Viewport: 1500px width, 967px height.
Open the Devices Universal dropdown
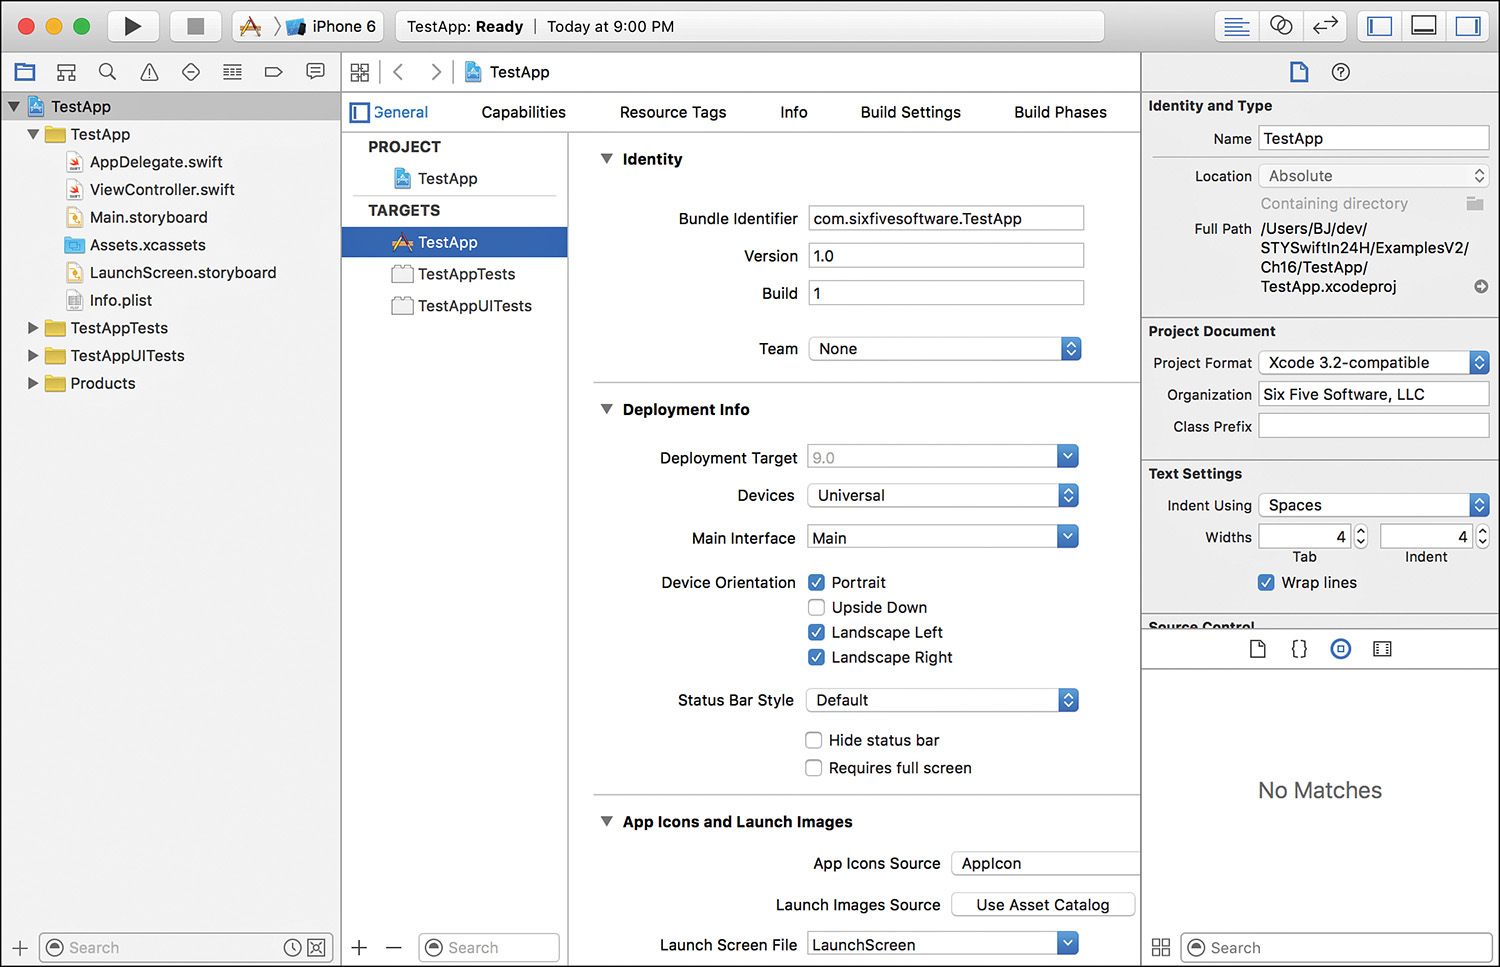click(943, 495)
